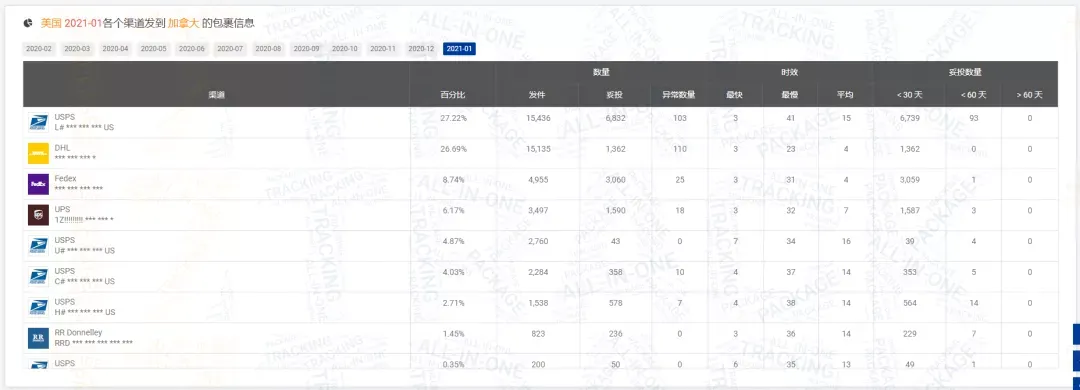Click the 平均 column header
The height and width of the screenshot is (390, 1080).
click(845, 95)
